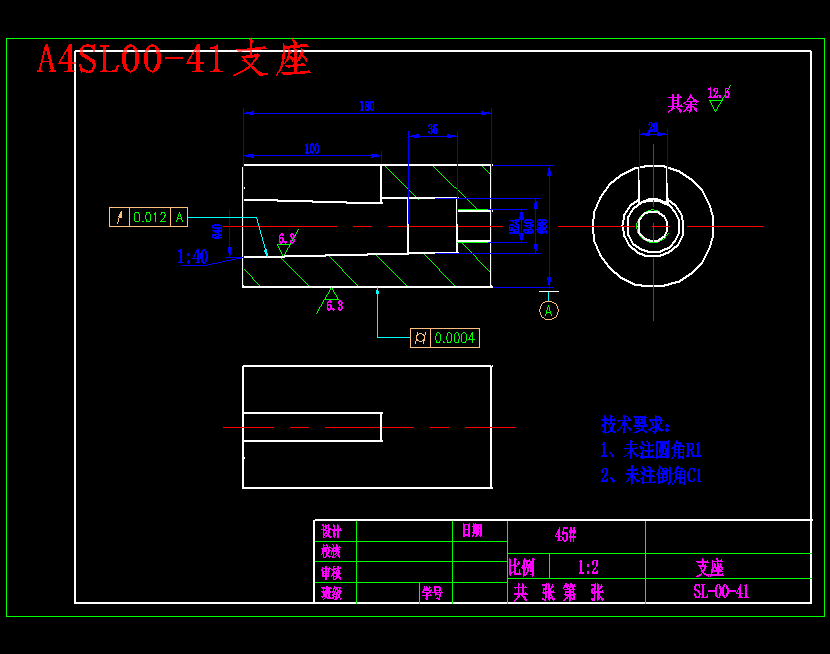Viewport: 830px width, 654px height.
Task: Select the 0.012 runout tolerance frame
Action: tap(149, 217)
